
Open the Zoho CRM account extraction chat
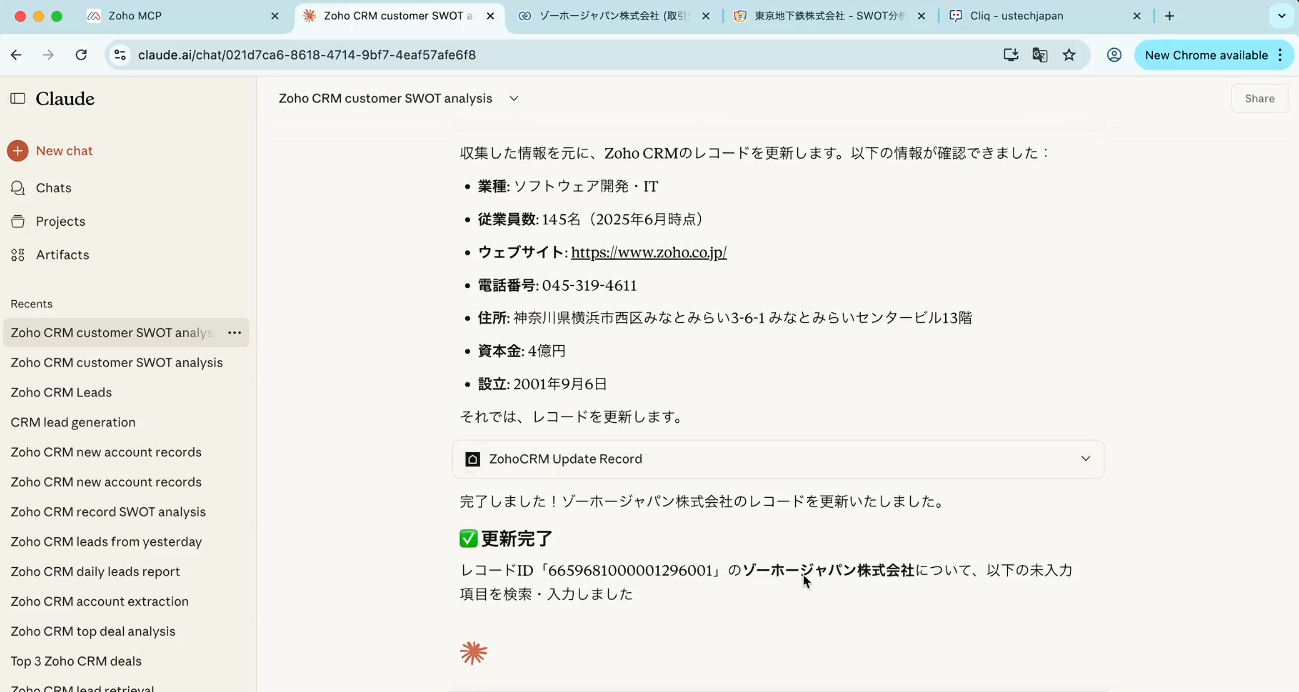coord(99,601)
